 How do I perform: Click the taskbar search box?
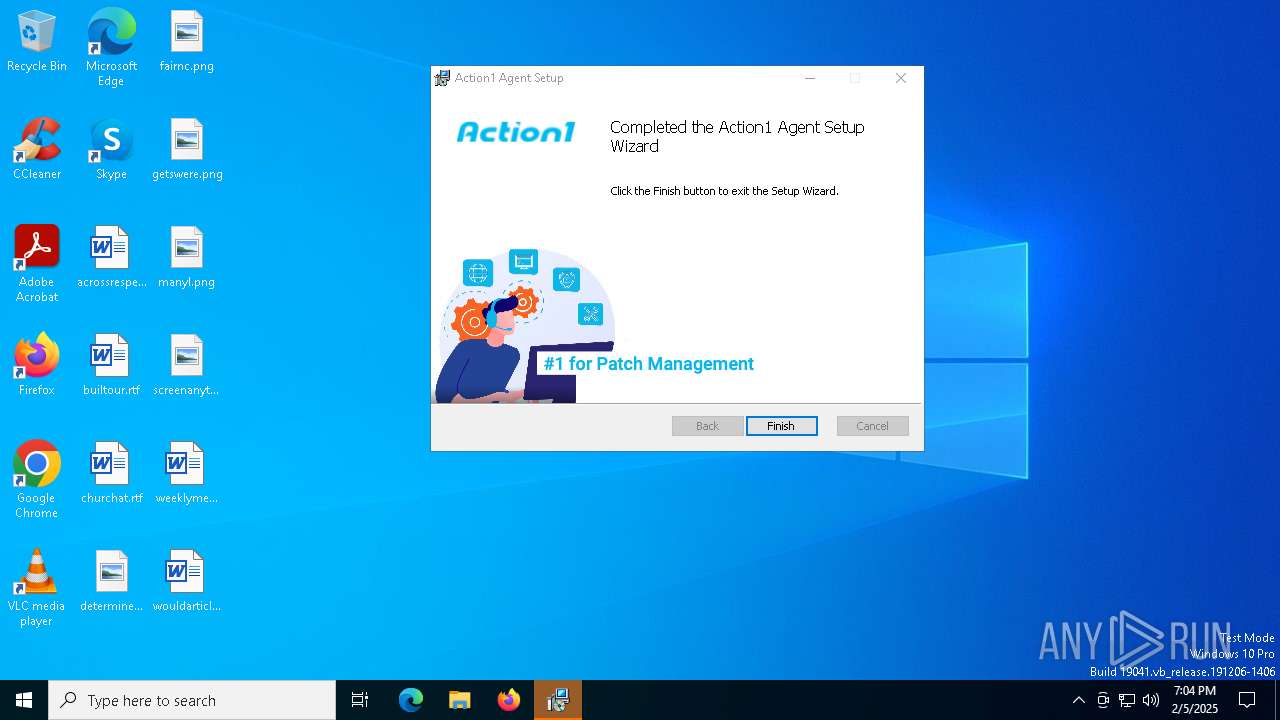click(192, 700)
